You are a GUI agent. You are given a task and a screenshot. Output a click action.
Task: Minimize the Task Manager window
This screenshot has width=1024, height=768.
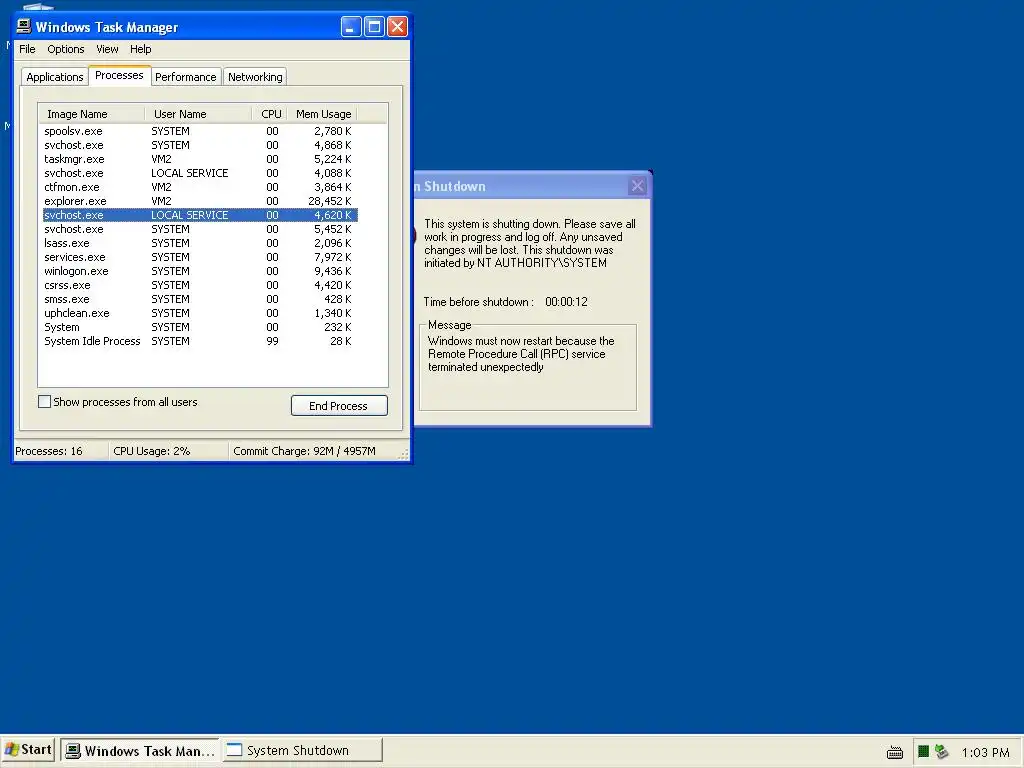351,27
